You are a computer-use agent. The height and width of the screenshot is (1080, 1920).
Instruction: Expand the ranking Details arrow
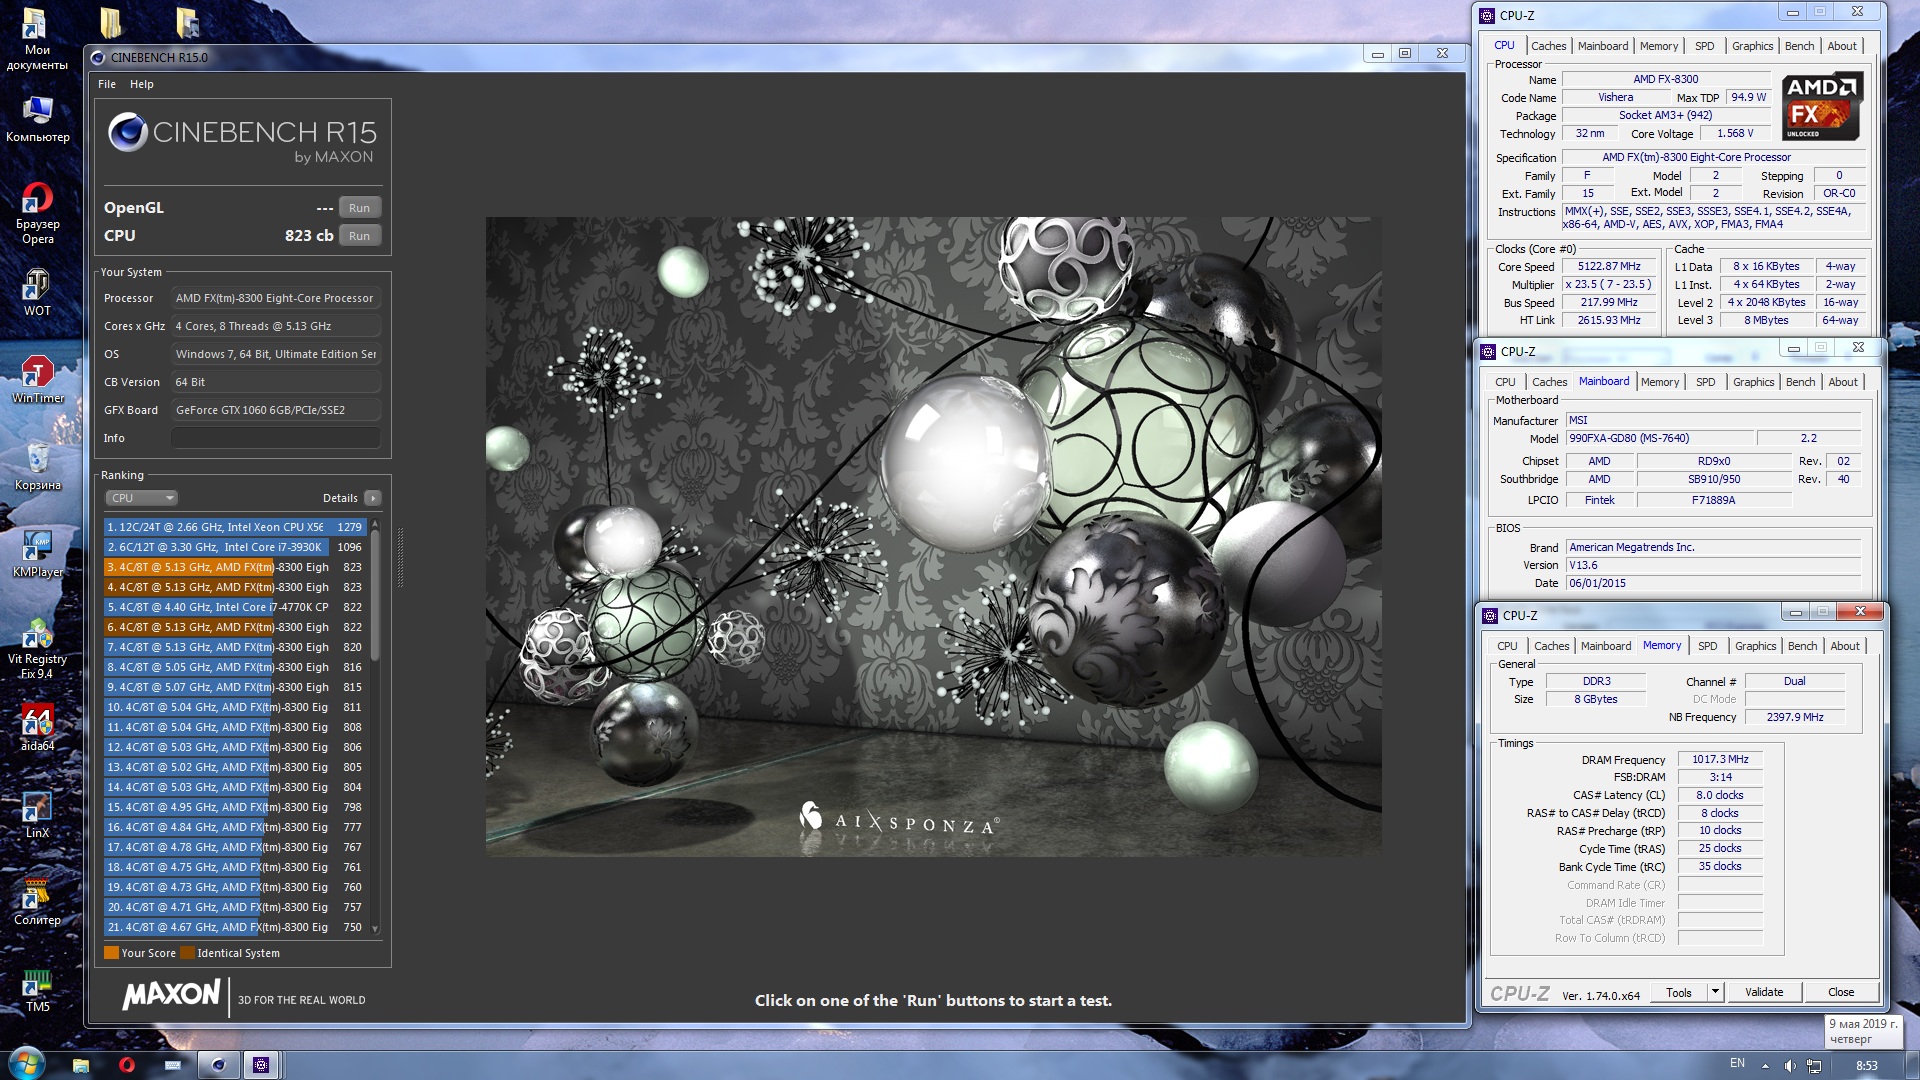pos(372,498)
